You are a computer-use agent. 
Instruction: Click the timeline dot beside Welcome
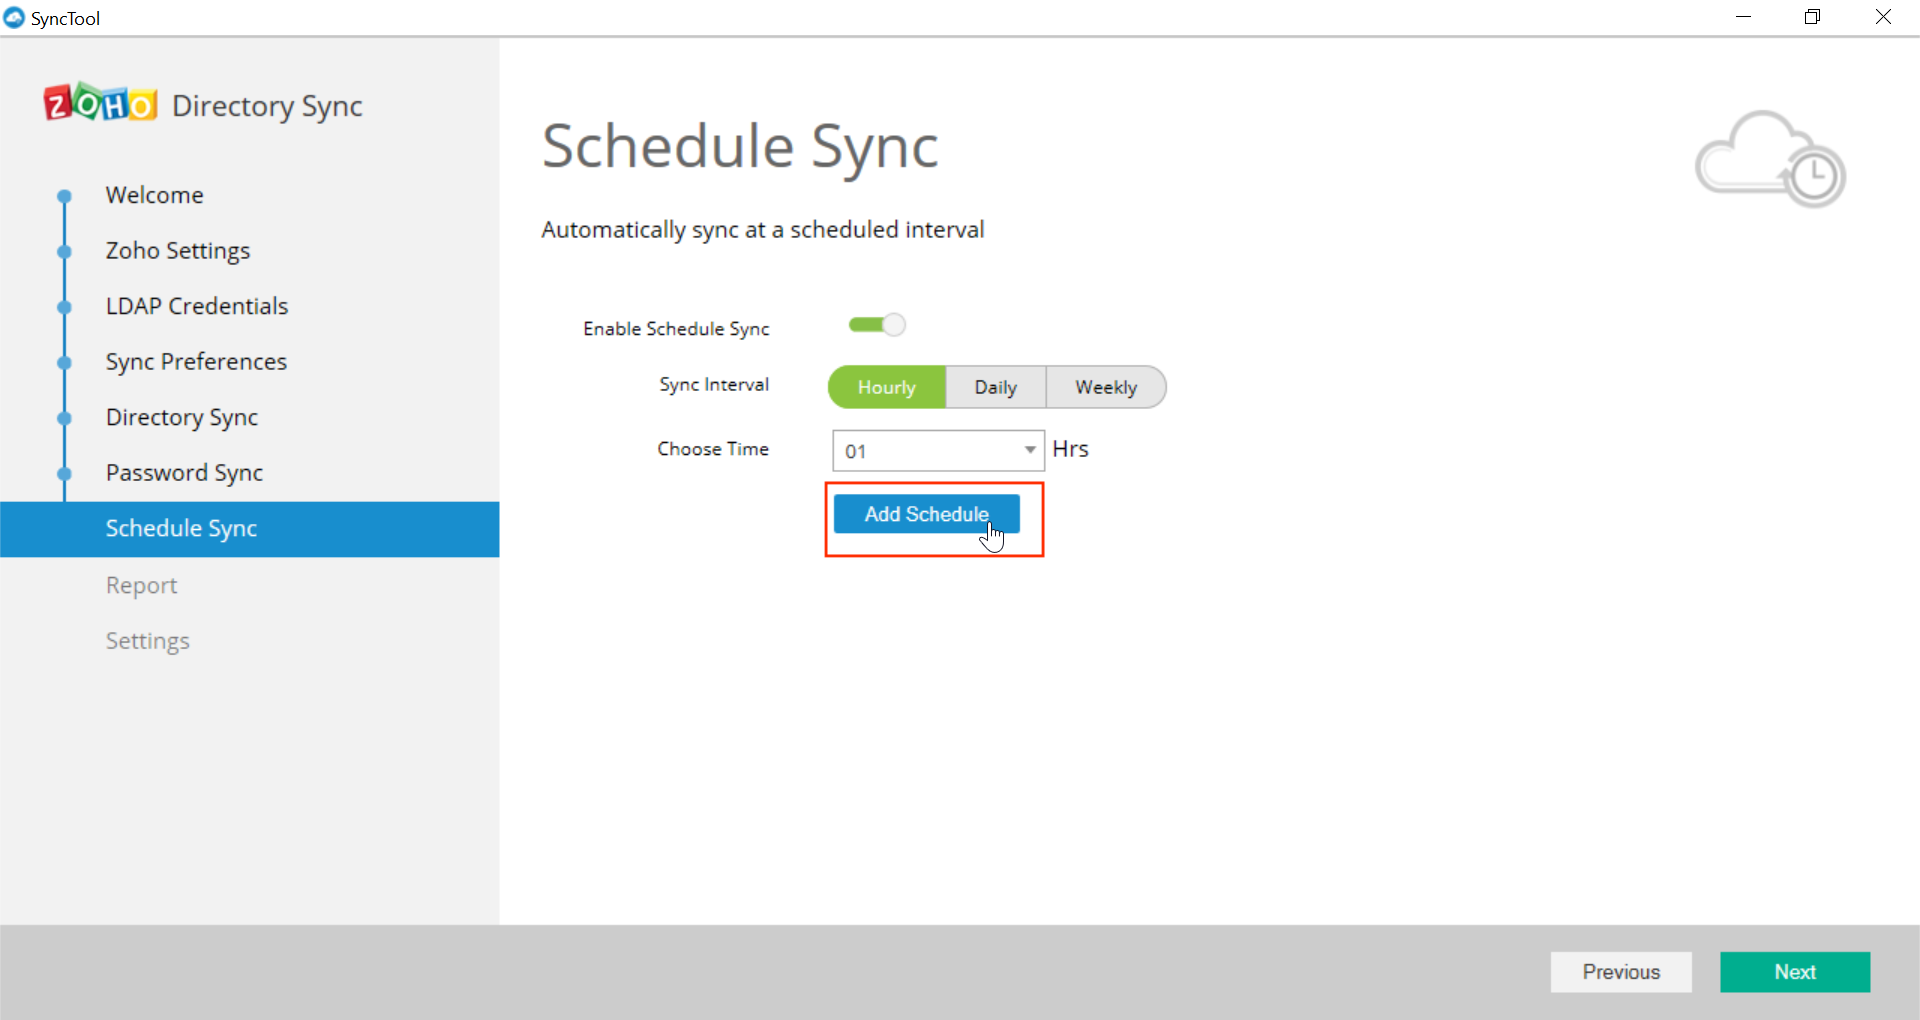tap(63, 196)
